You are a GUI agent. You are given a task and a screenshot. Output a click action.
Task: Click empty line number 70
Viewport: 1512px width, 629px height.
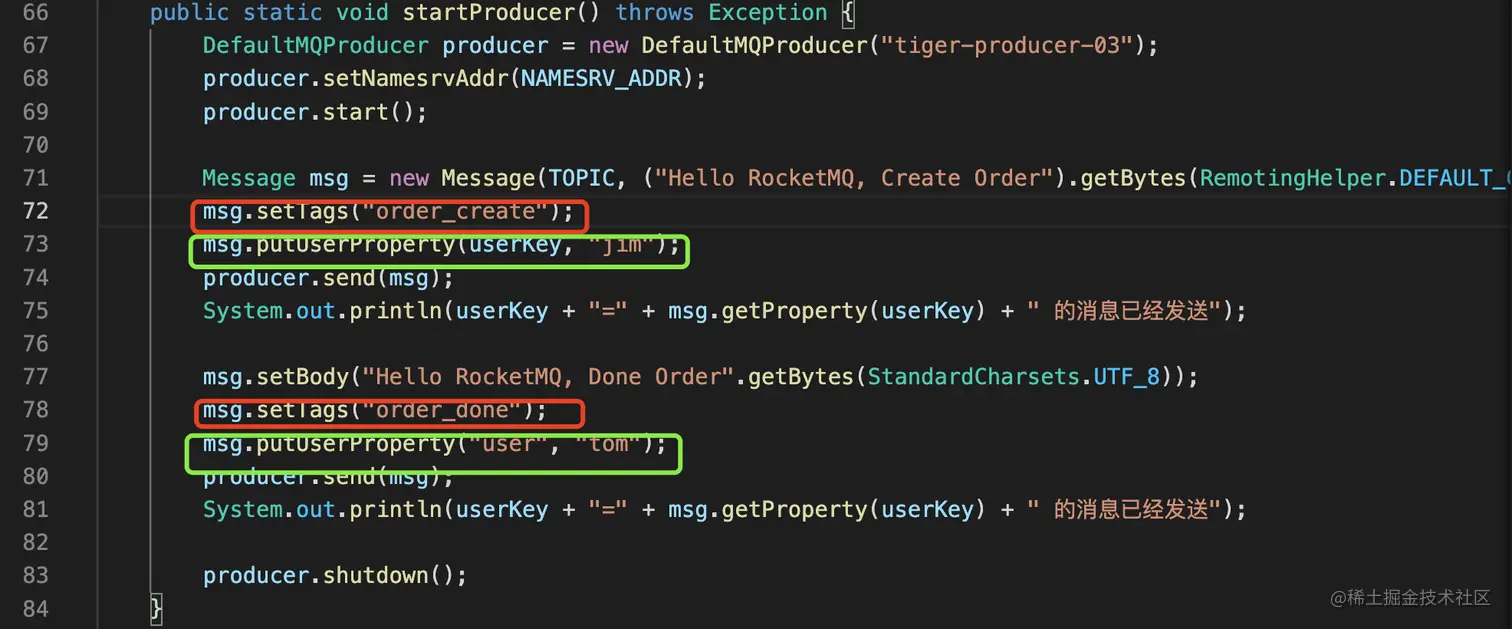(35, 145)
